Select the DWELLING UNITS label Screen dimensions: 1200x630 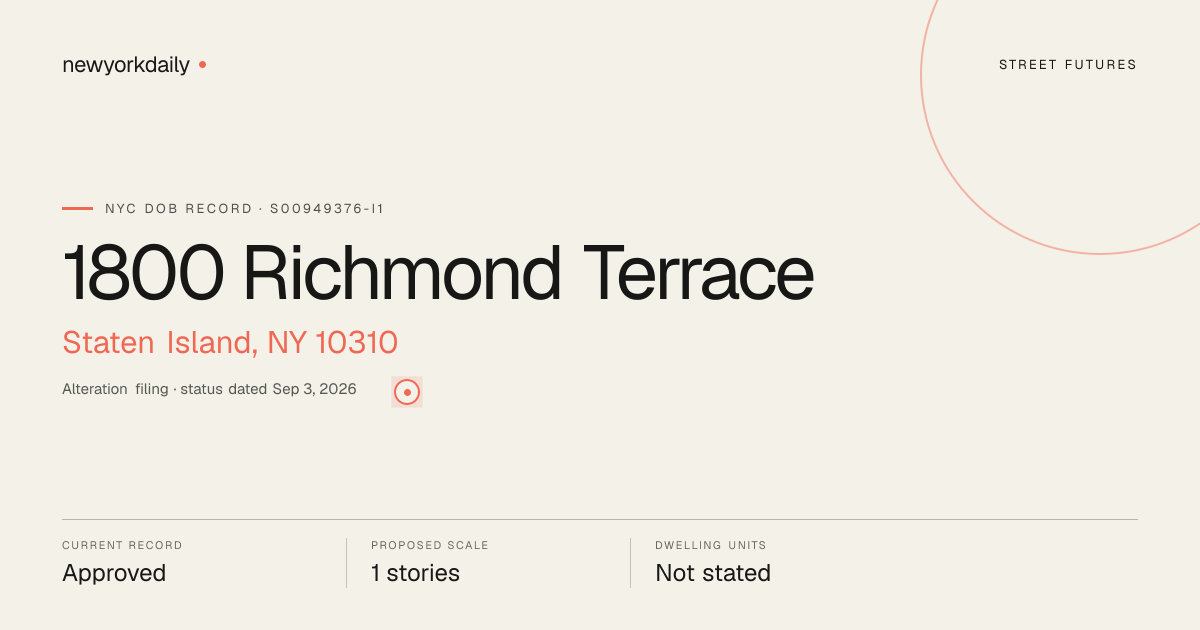pyautogui.click(x=711, y=546)
